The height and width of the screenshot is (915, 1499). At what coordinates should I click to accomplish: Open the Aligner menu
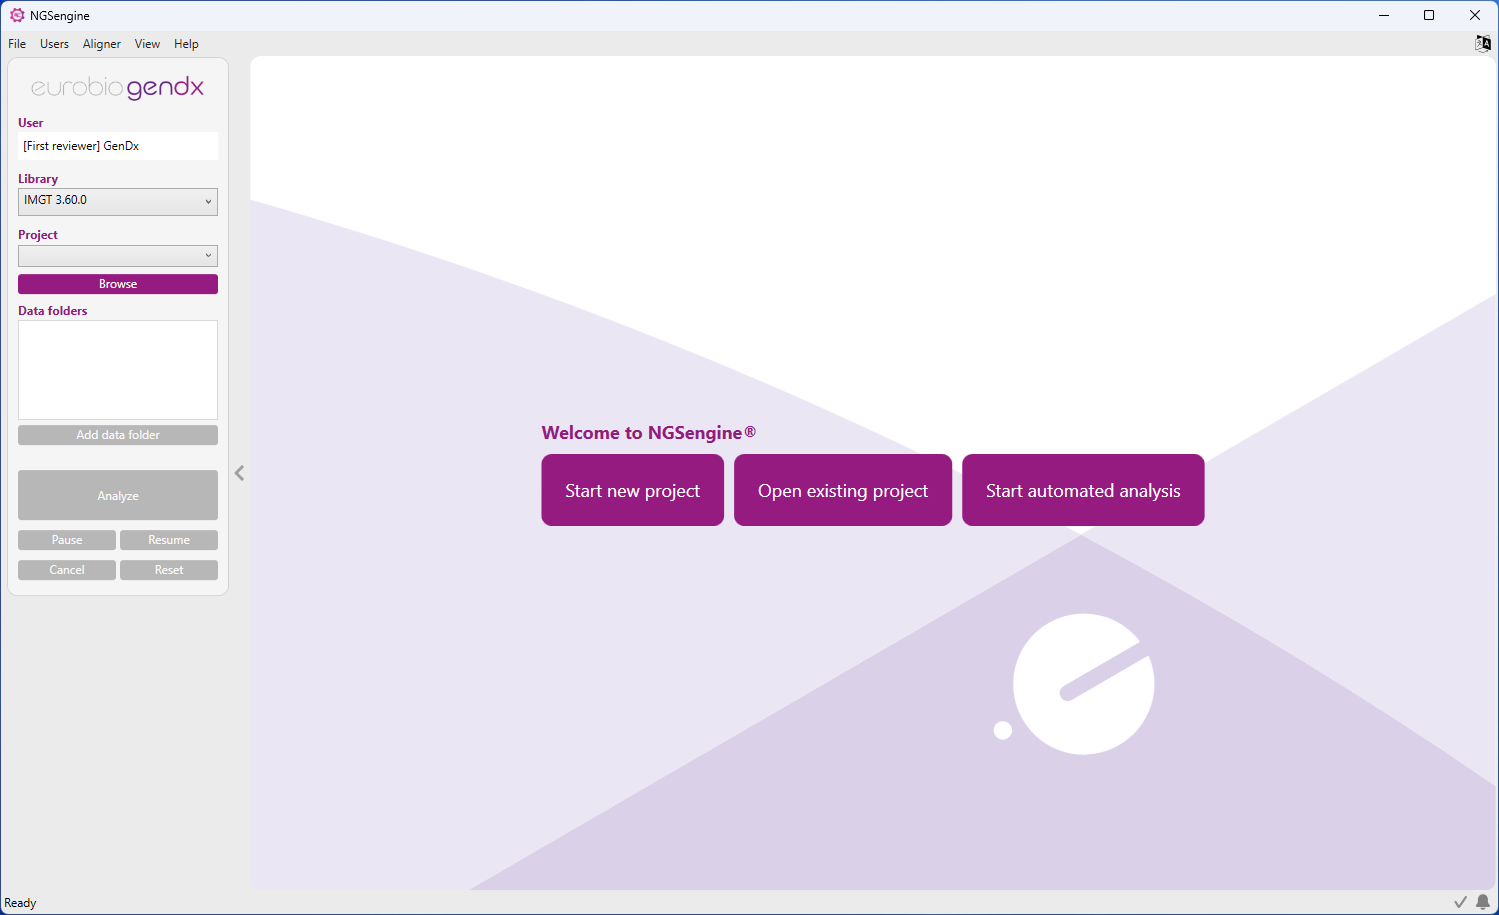point(101,43)
